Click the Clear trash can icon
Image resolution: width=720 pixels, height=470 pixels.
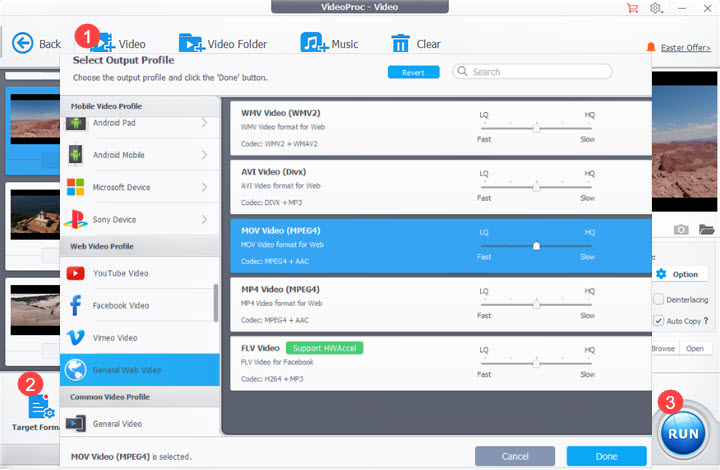[400, 44]
